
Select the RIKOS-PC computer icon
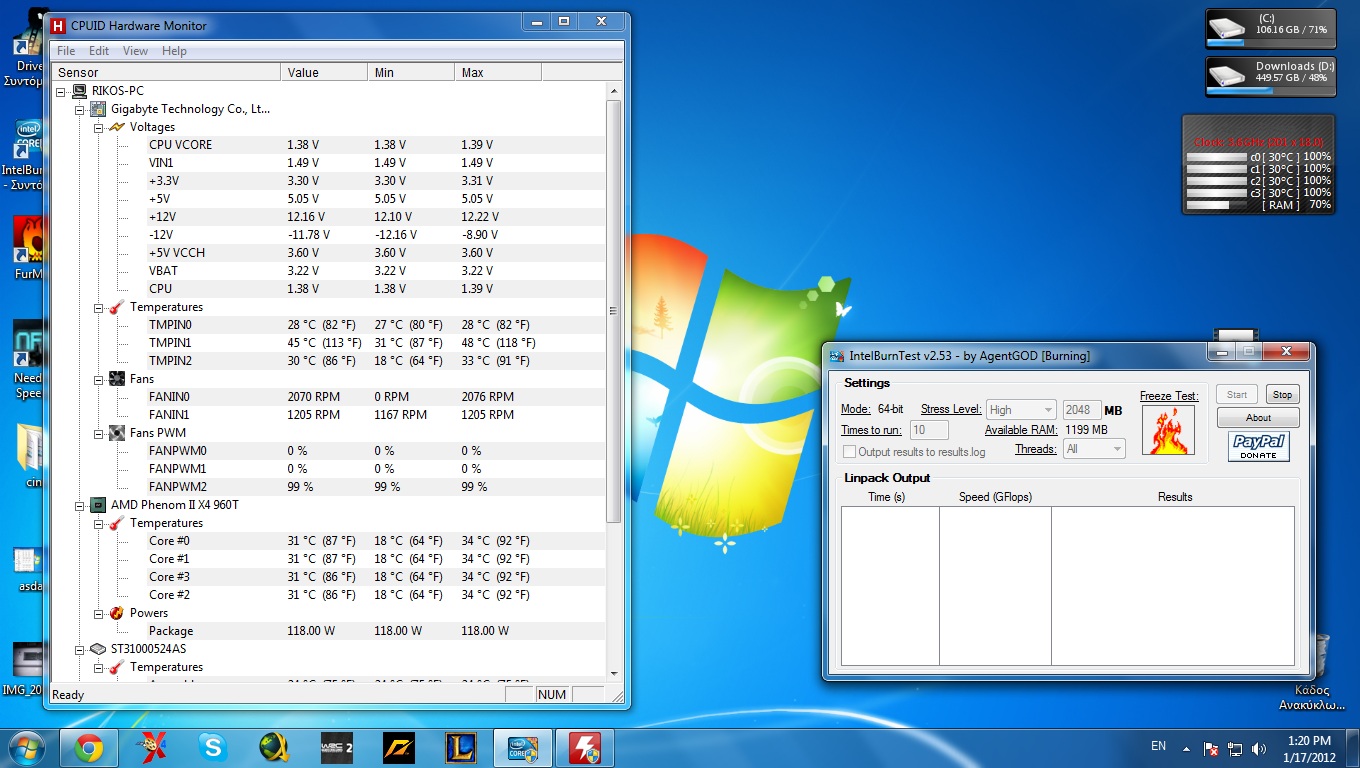[80, 91]
